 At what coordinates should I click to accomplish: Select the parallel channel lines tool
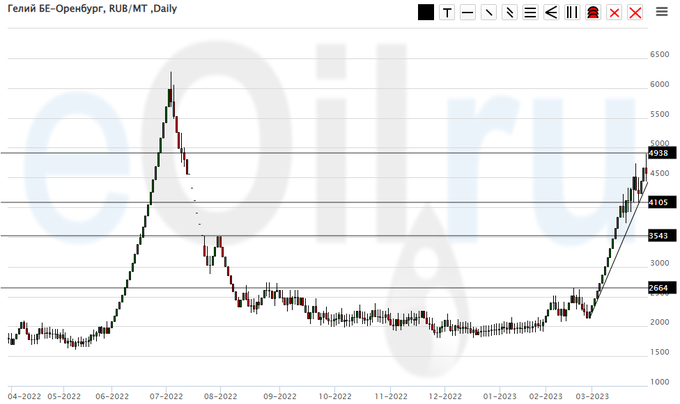pos(509,12)
